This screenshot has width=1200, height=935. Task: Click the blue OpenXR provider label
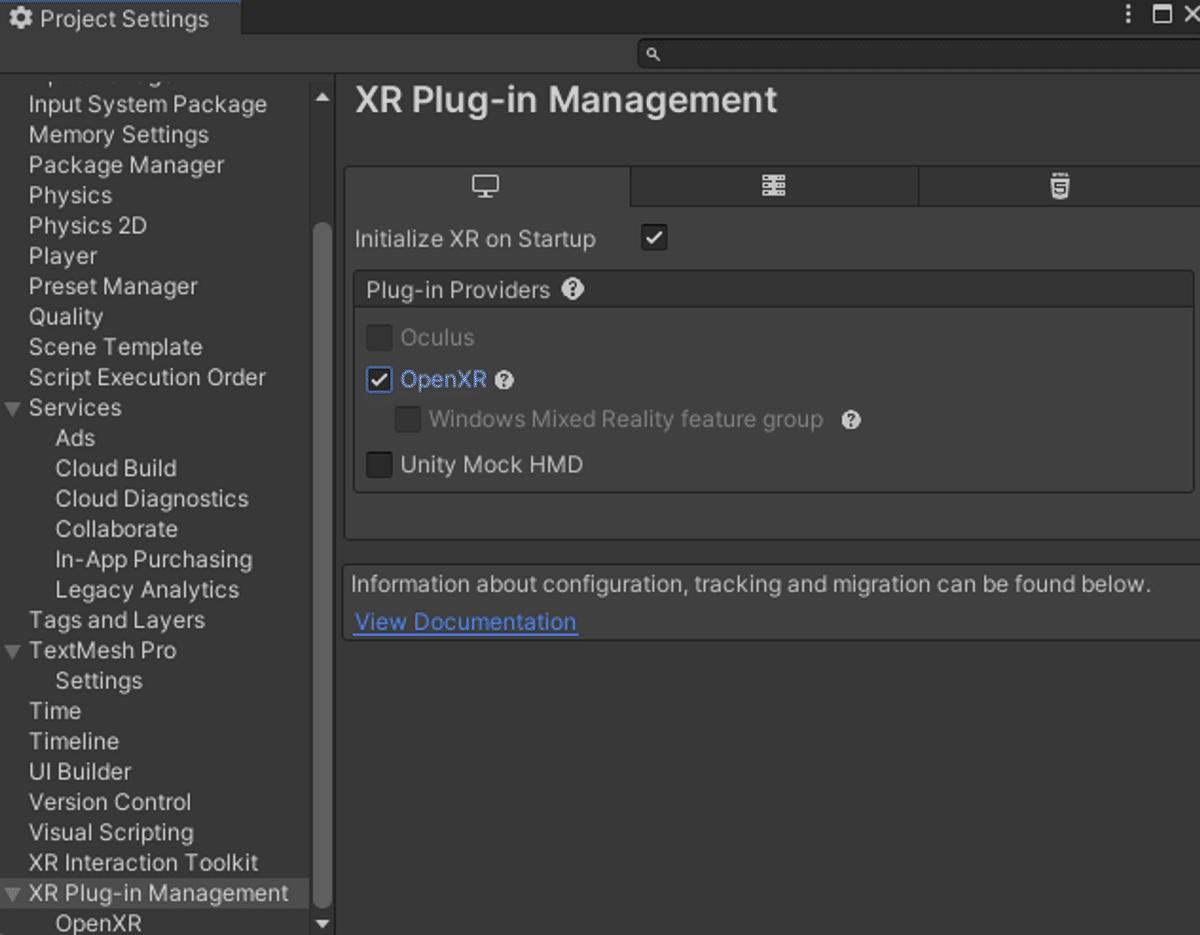(443, 380)
